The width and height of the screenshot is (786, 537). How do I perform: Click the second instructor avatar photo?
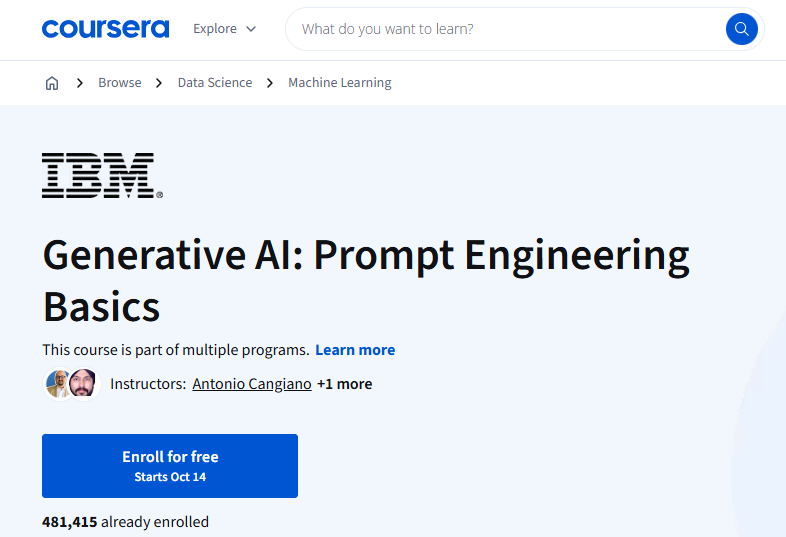(x=83, y=384)
